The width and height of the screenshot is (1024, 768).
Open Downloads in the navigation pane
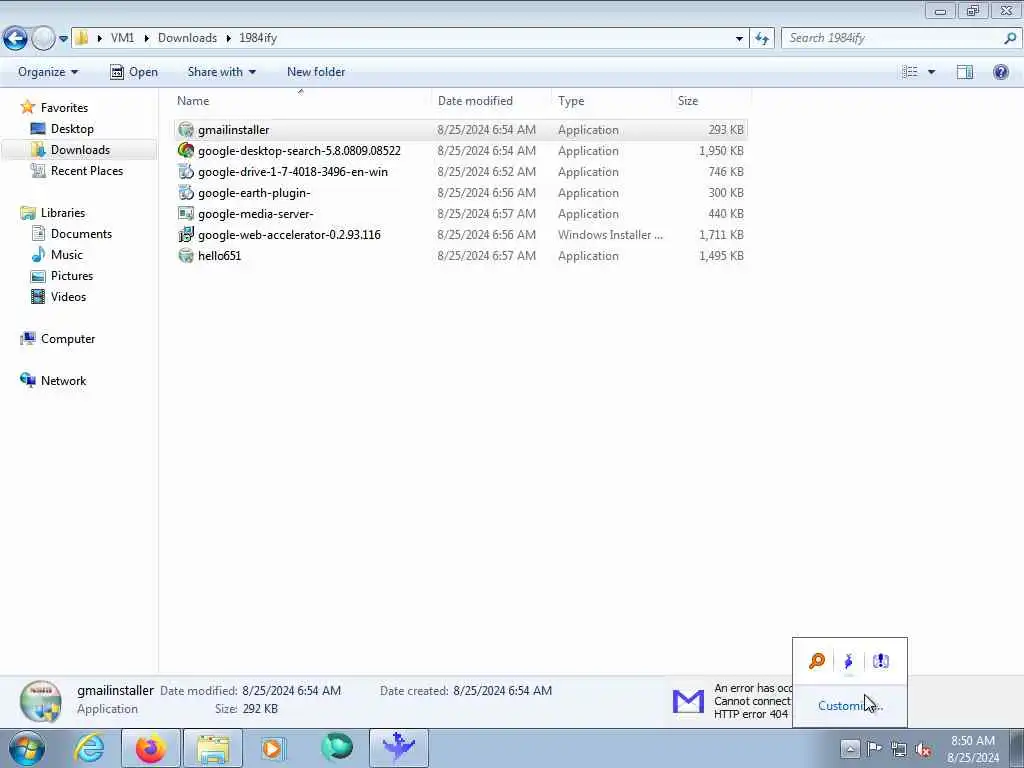coord(80,150)
